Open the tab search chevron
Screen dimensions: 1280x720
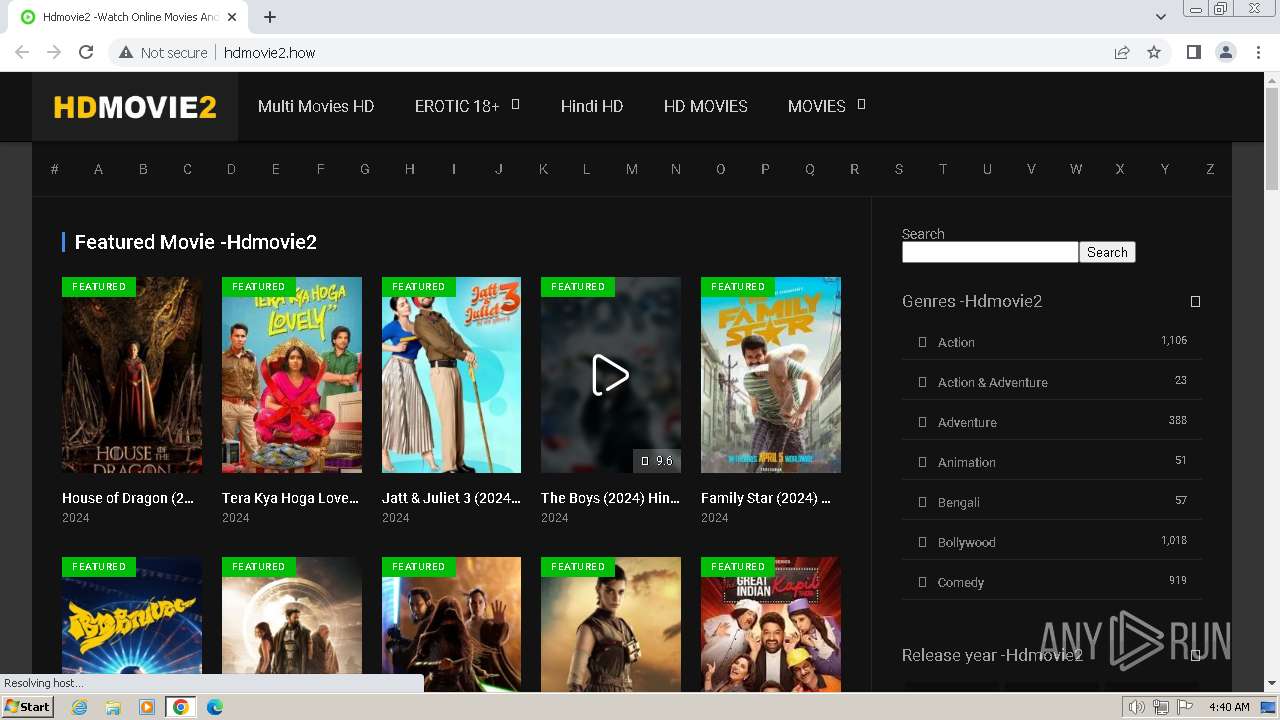[x=1160, y=17]
